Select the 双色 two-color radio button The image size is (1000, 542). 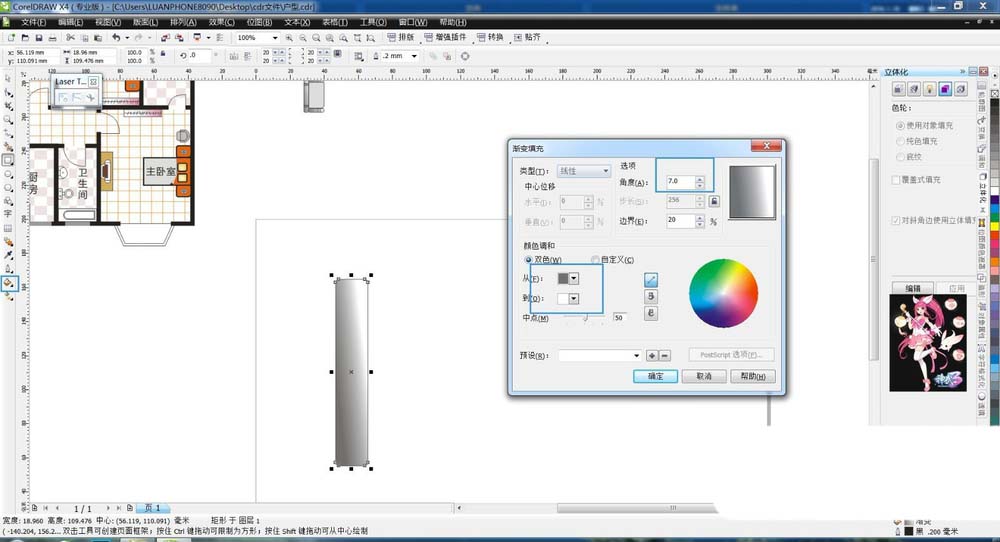point(529,260)
